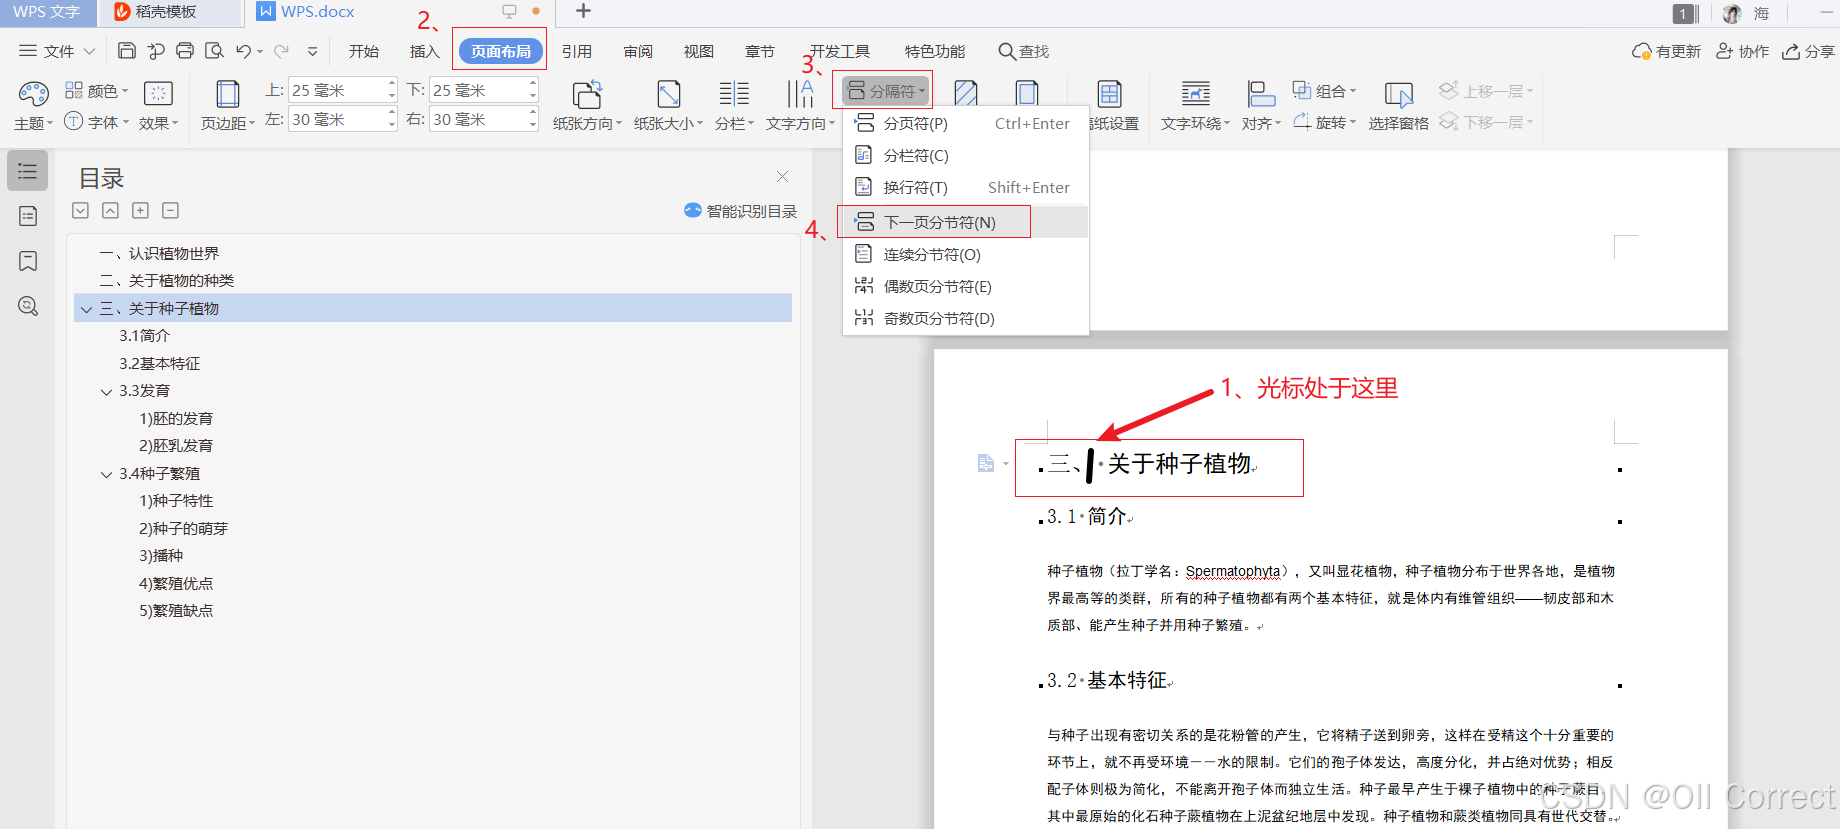Select the 页面布局 ribbon tab
1840x829 pixels.
click(x=501, y=51)
